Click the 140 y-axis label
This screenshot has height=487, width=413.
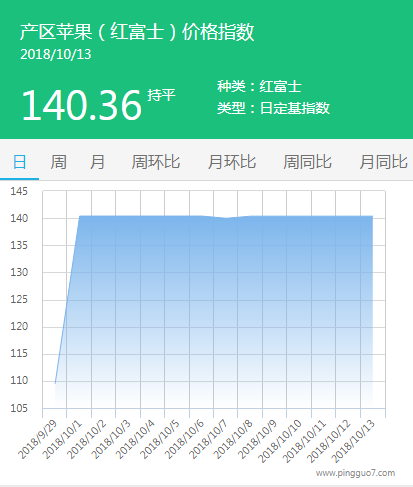pyautogui.click(x=19, y=218)
